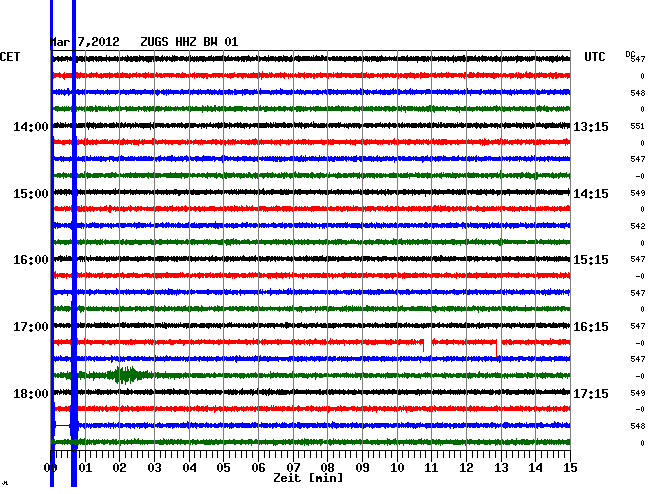Select the "17:00" CET time label

click(31, 327)
